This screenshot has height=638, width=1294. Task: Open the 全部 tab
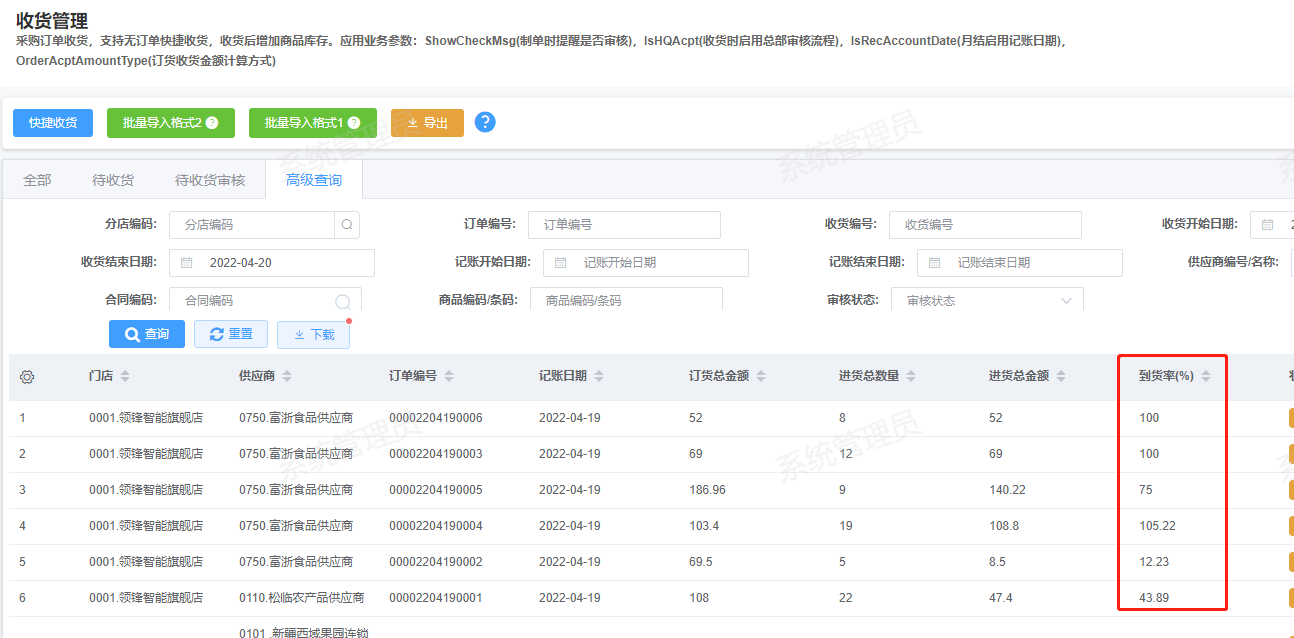pos(37,180)
